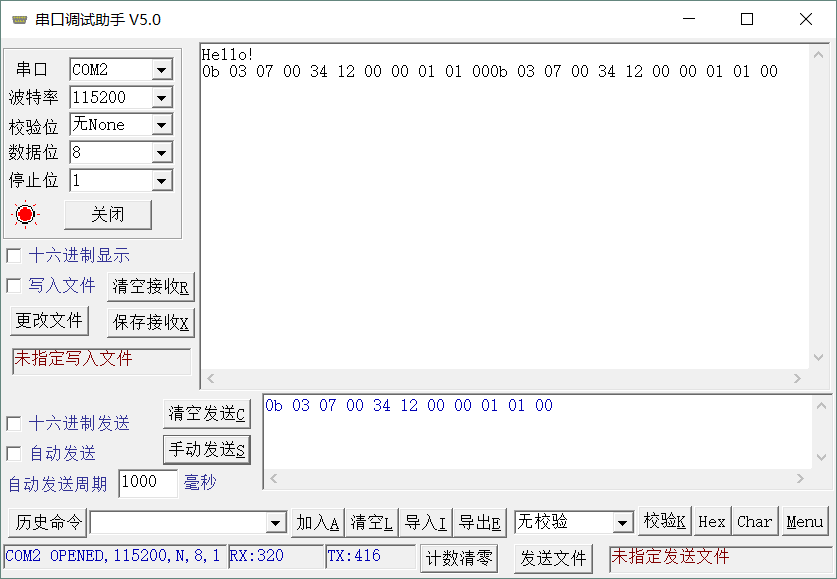Minimize the 串口调试助手 window
Screen dimensions: 837x579
(689, 19)
